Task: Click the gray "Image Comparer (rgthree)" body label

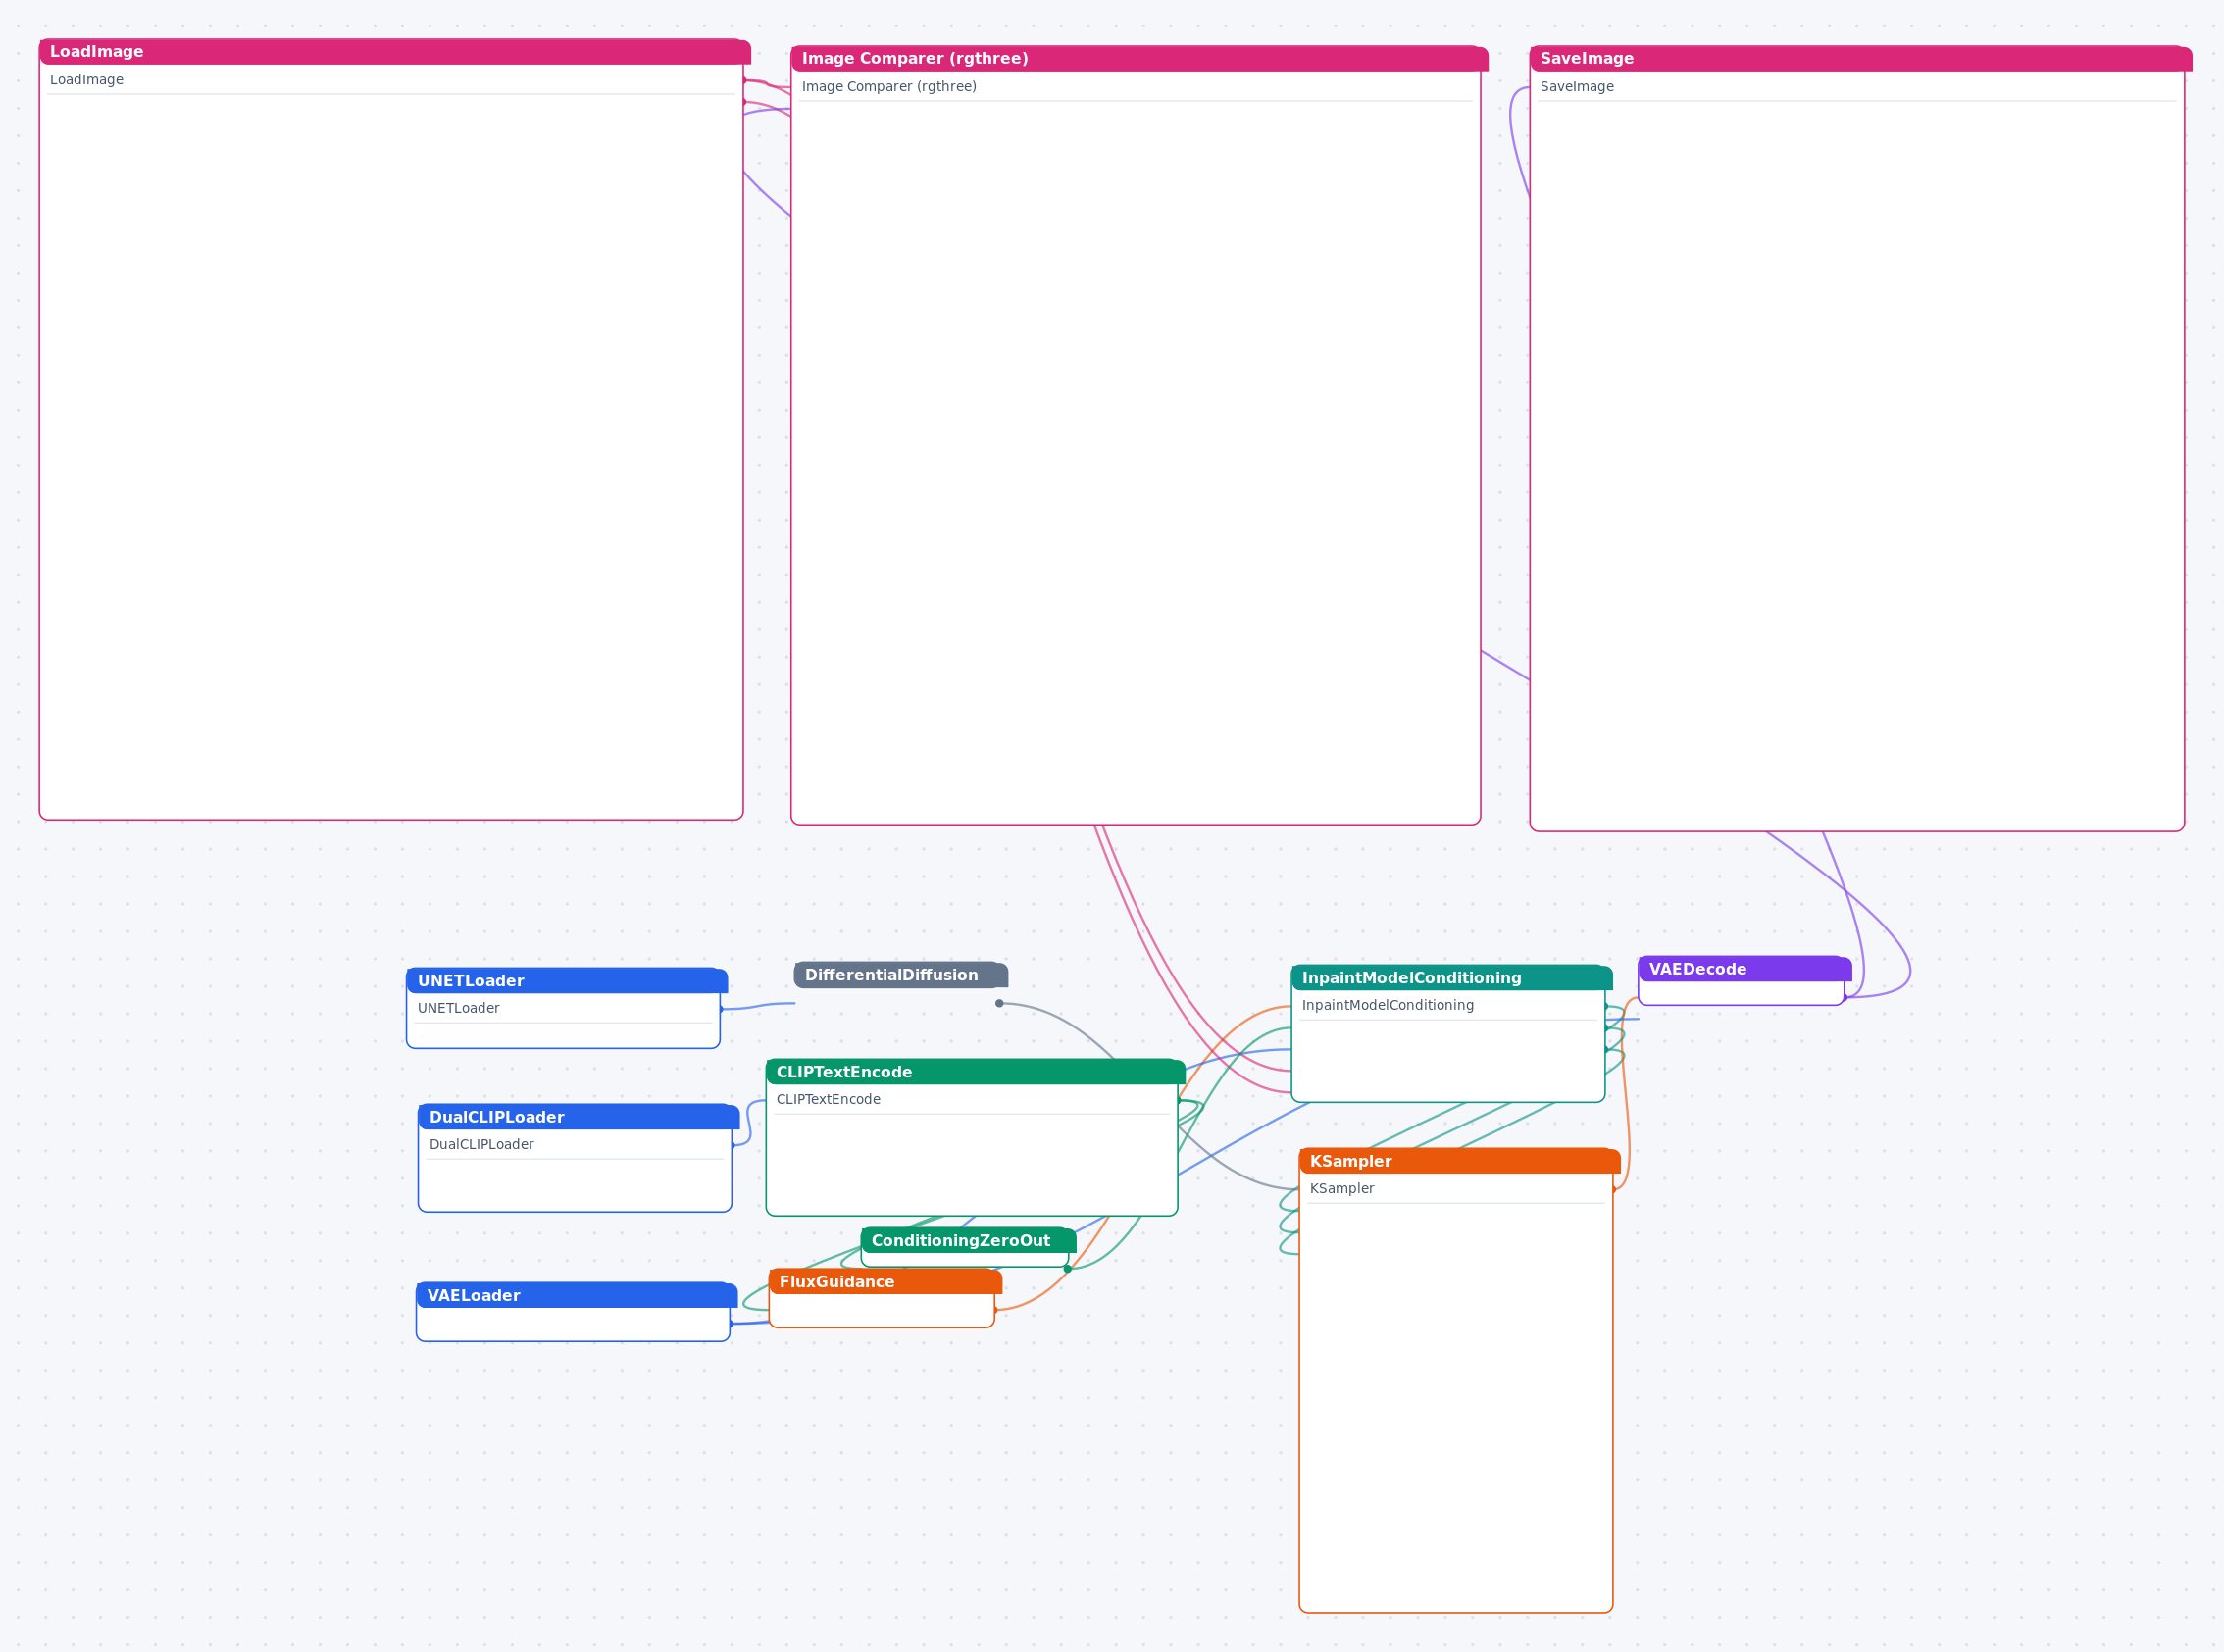Action: [889, 87]
